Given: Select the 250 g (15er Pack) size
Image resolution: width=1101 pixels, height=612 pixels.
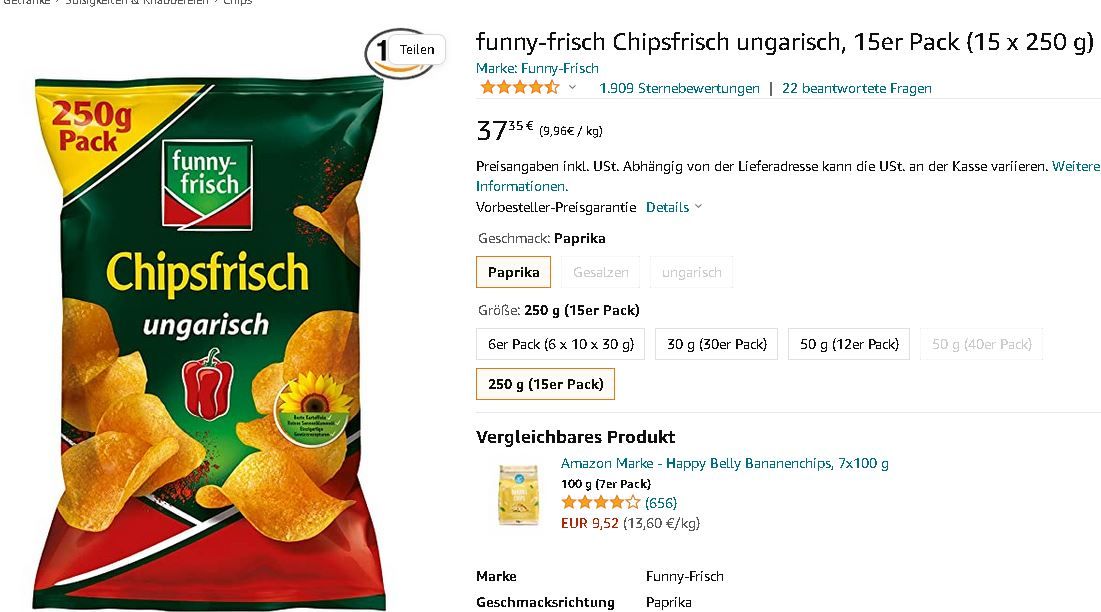Looking at the screenshot, I should tap(546, 384).
